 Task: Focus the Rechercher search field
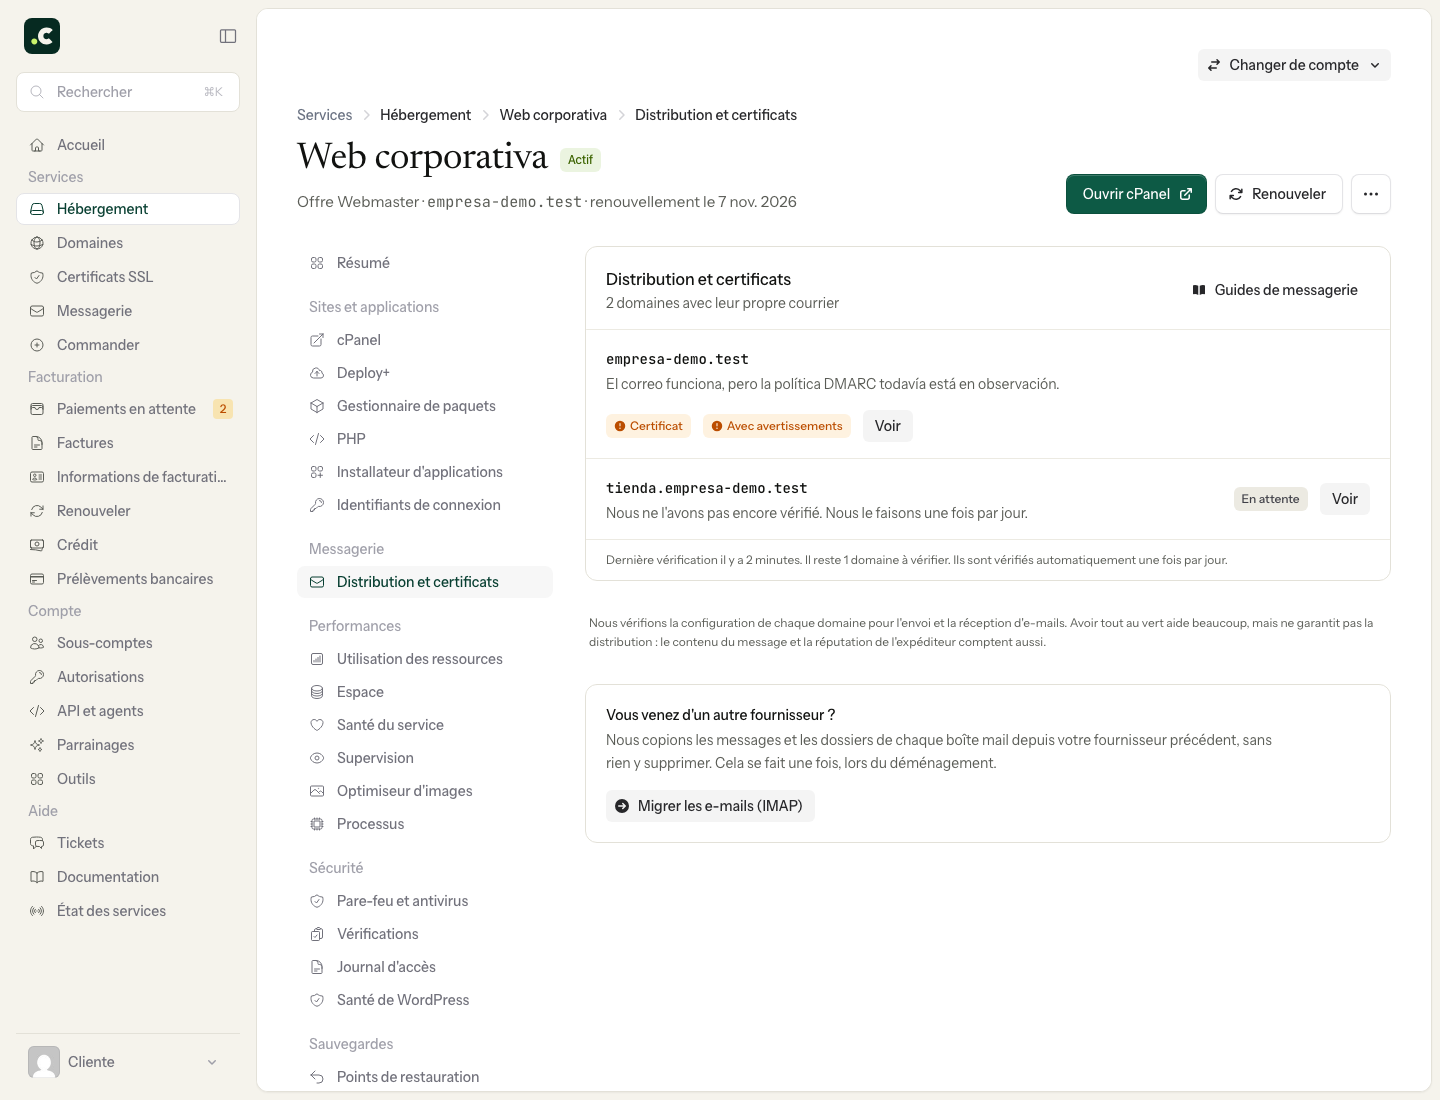coord(128,92)
